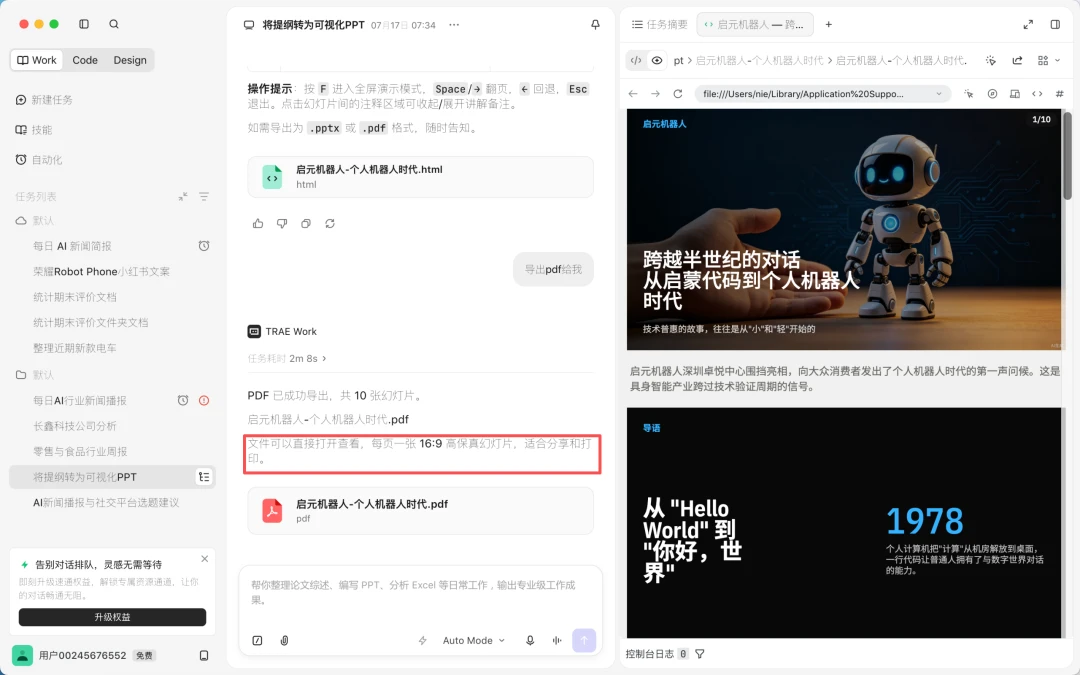This screenshot has width=1080, height=675.
Task: Switch to the eye preview view toggle
Action: 657,61
